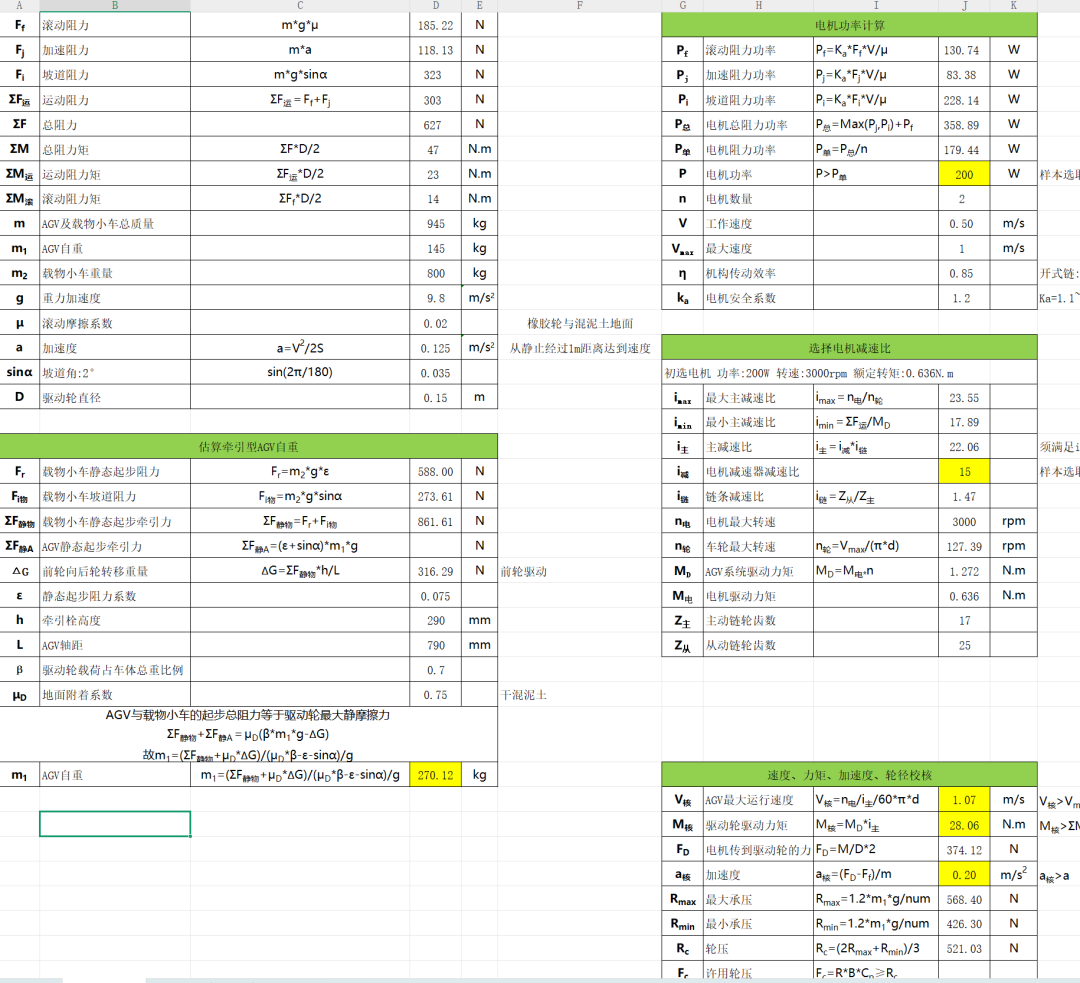1080x983 pixels.
Task: Select drive sprocket teeth value 17
Action: pos(964,621)
